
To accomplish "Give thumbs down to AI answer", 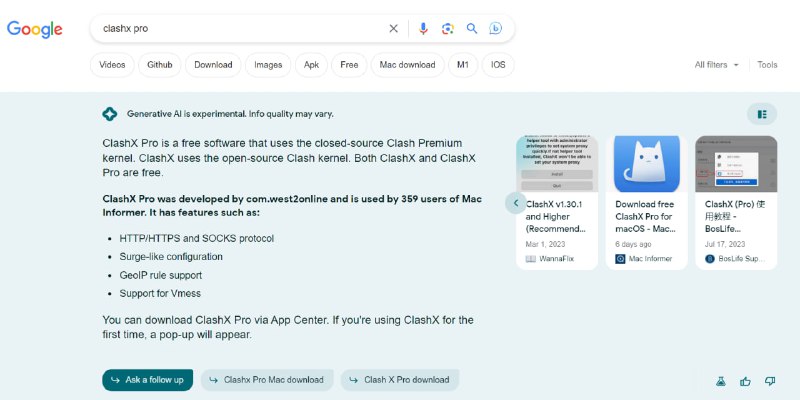I will pyautogui.click(x=770, y=381).
